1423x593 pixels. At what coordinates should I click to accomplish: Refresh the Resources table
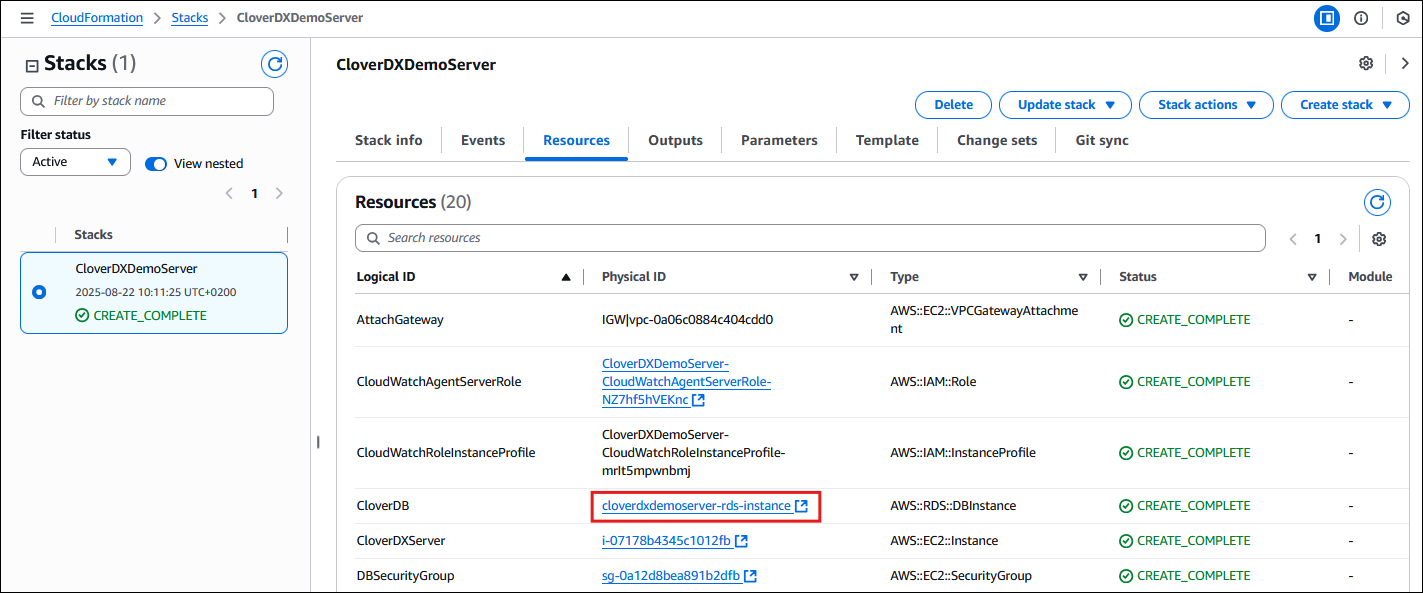tap(1377, 202)
